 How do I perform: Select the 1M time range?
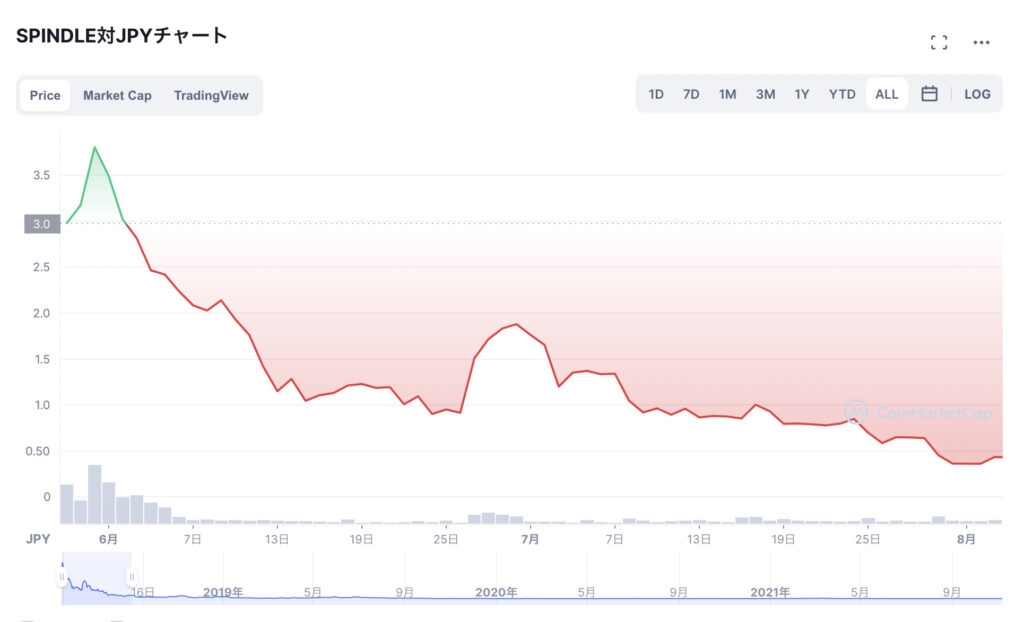[x=727, y=94]
